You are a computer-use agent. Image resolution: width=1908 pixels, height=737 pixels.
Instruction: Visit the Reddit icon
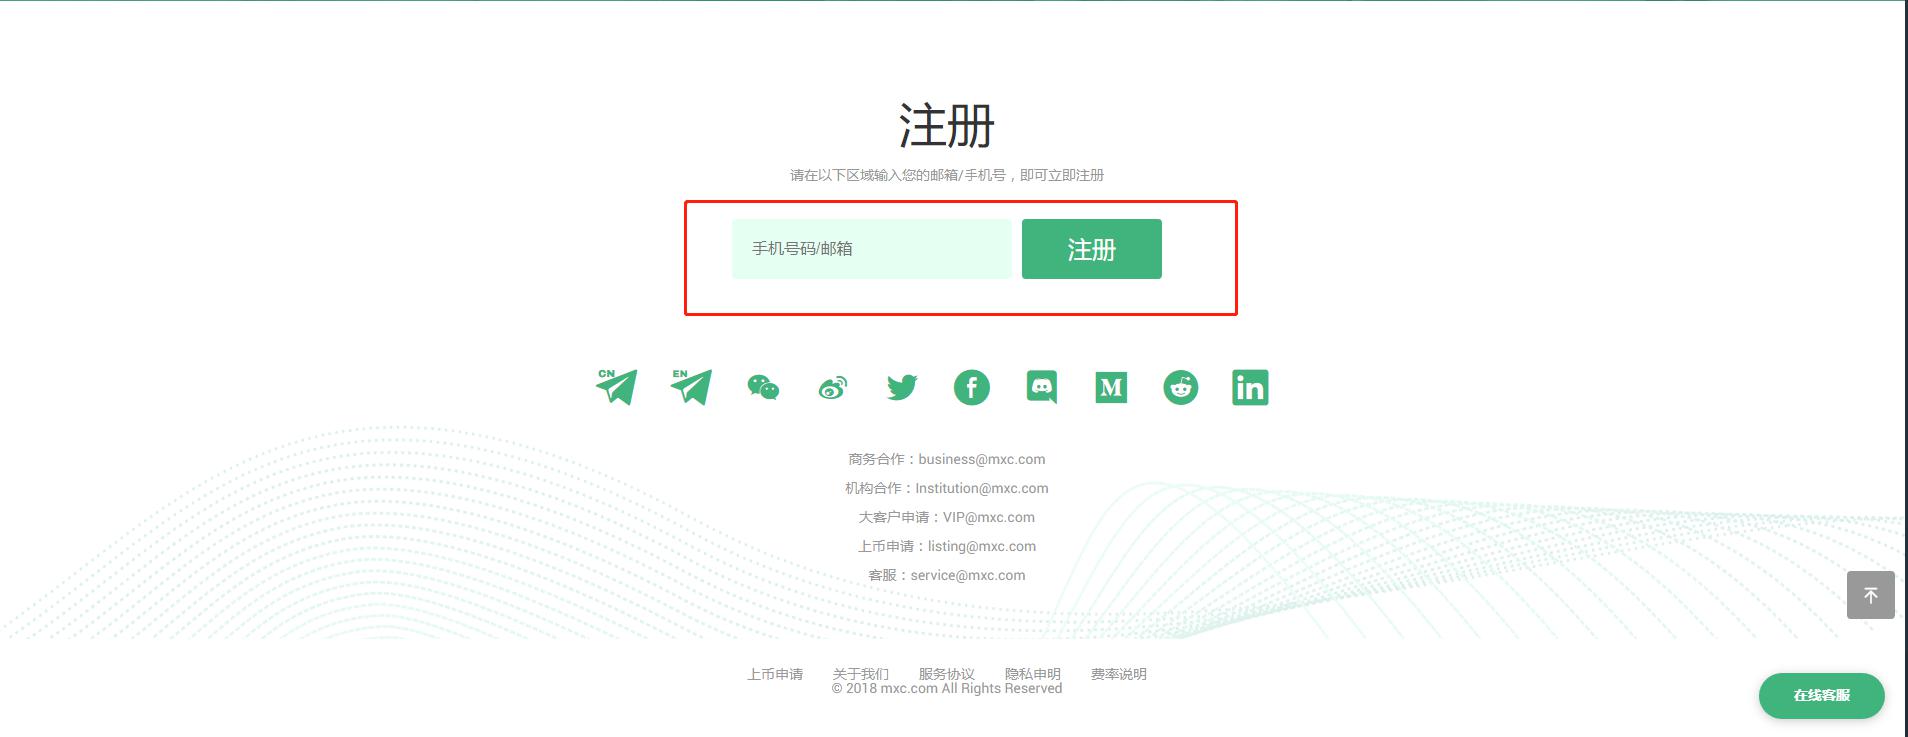pos(1181,387)
